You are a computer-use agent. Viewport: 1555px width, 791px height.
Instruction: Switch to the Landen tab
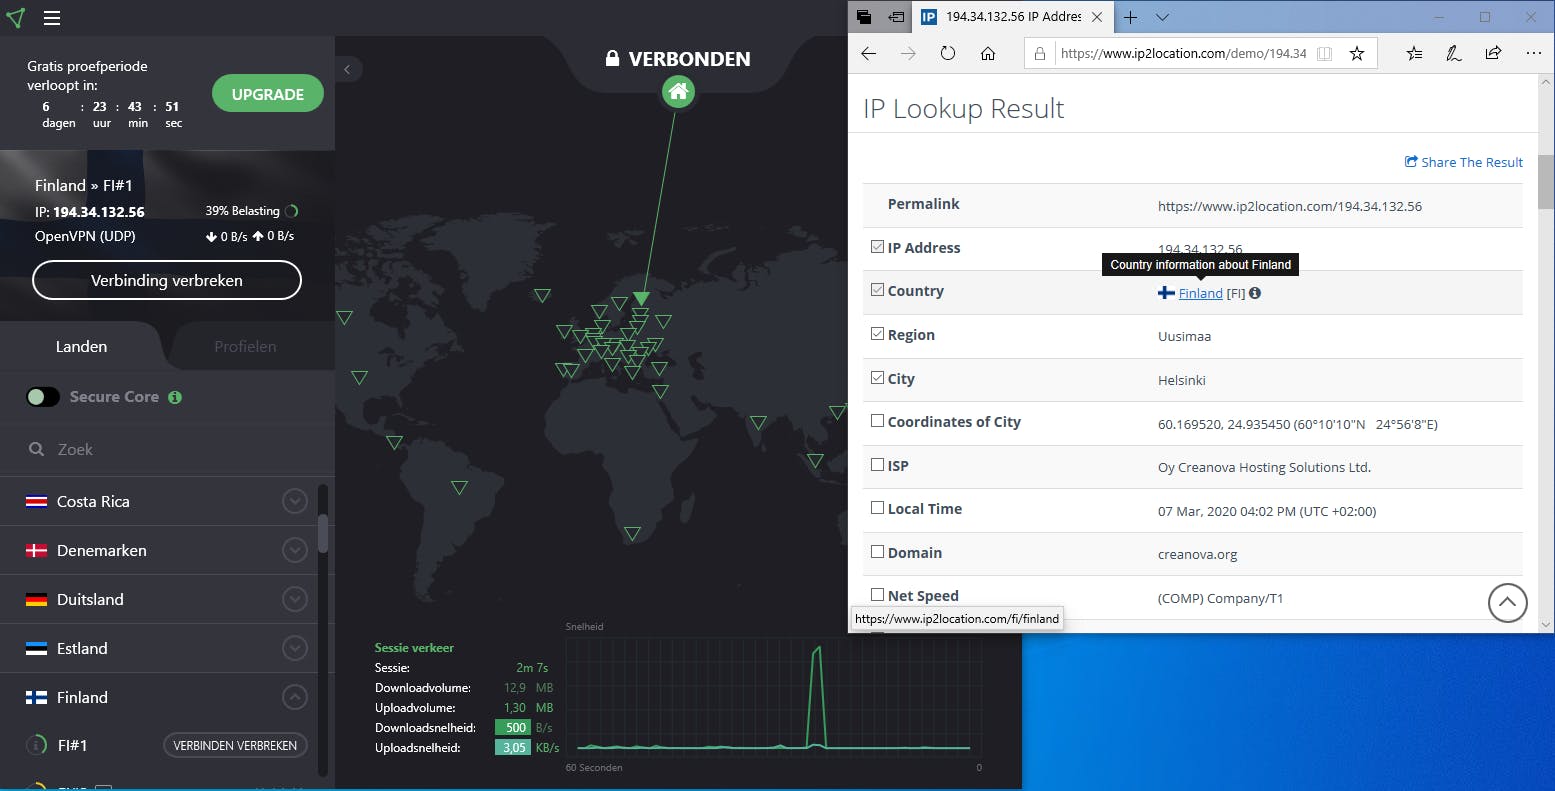click(82, 347)
